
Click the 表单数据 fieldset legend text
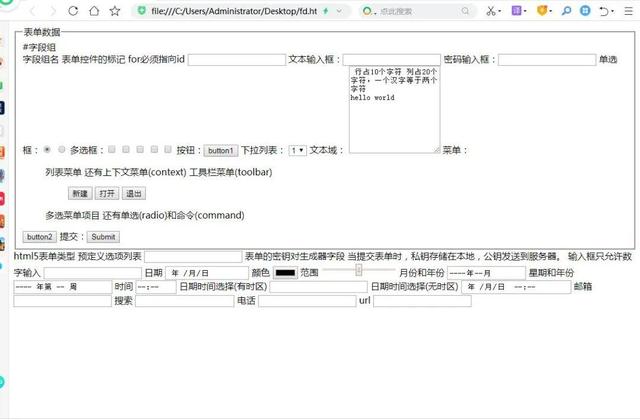point(42,32)
